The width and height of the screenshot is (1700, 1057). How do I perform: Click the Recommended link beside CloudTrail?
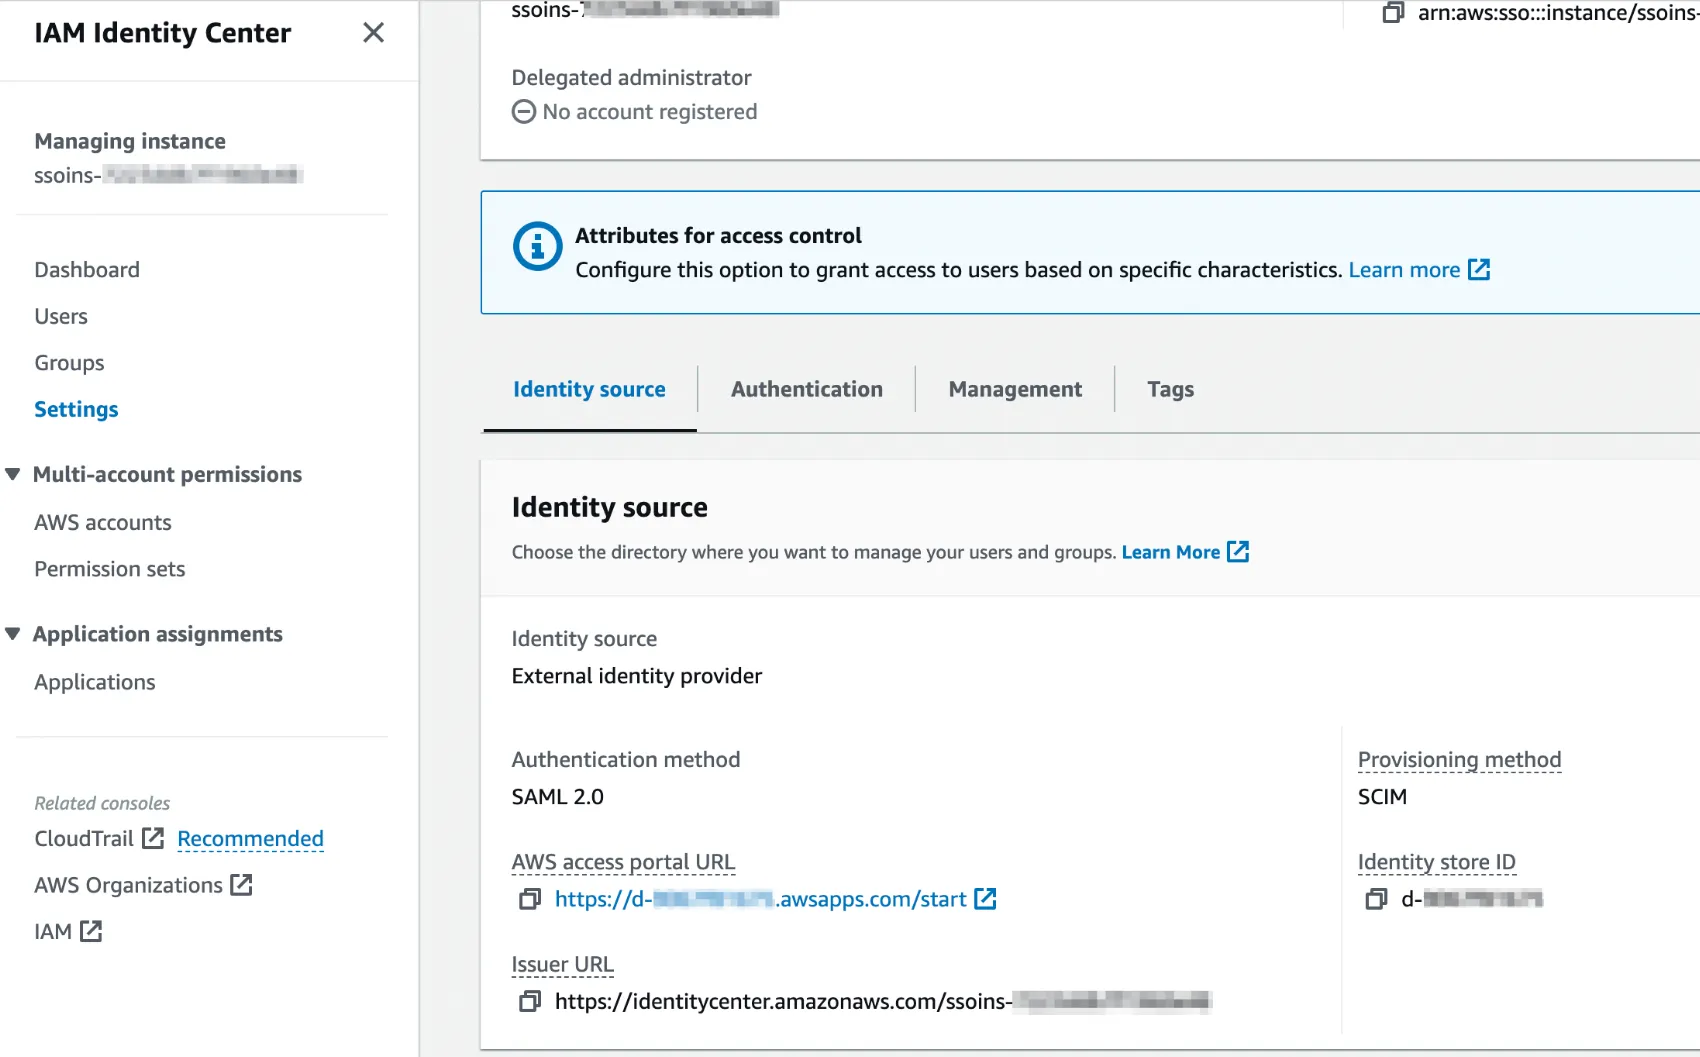tap(250, 838)
